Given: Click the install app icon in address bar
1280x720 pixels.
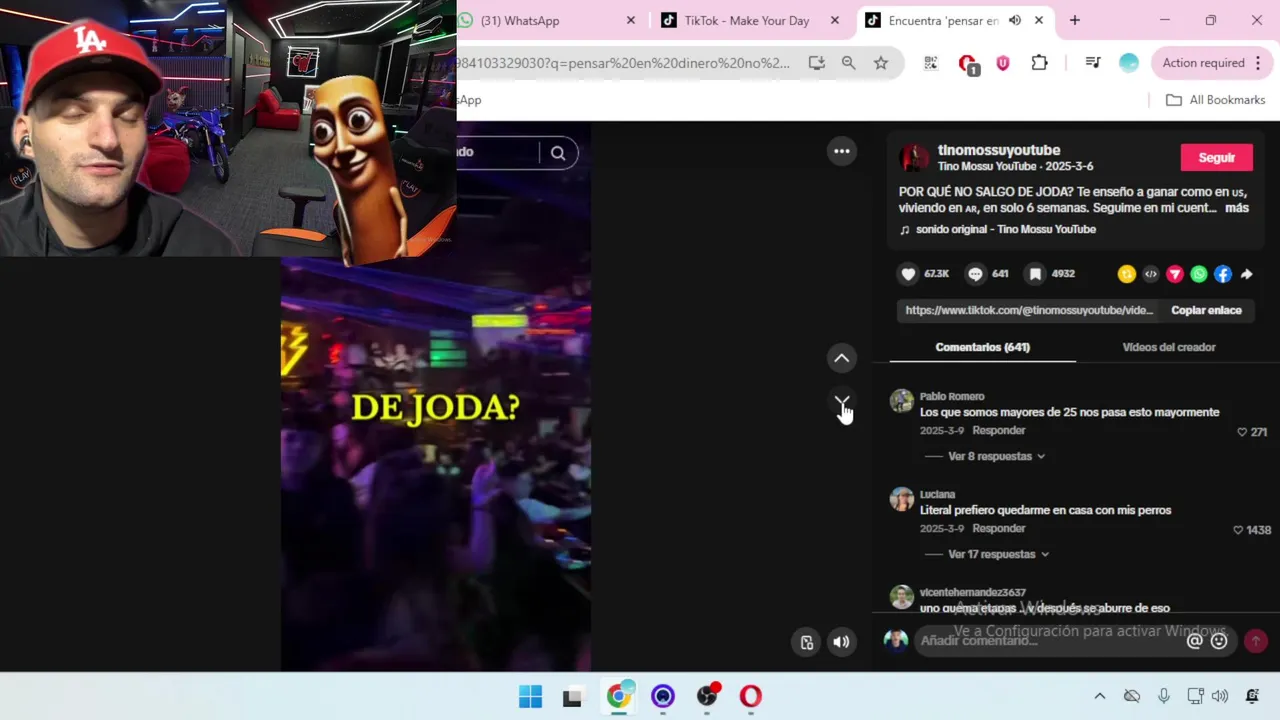Looking at the screenshot, I should point(817,63).
